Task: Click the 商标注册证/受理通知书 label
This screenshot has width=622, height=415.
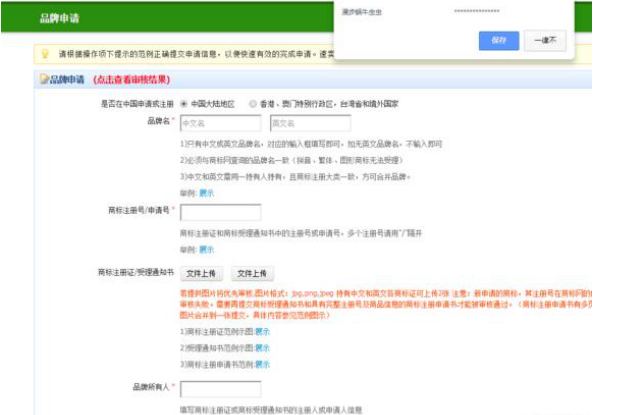Action: [136, 272]
